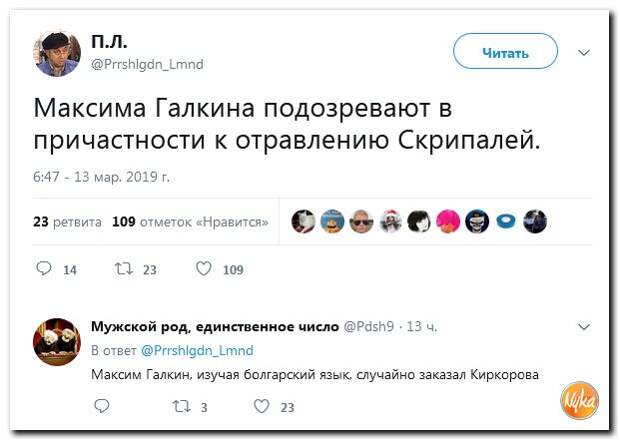Open П.Л. profile avatar
620x441 pixels.
point(57,53)
